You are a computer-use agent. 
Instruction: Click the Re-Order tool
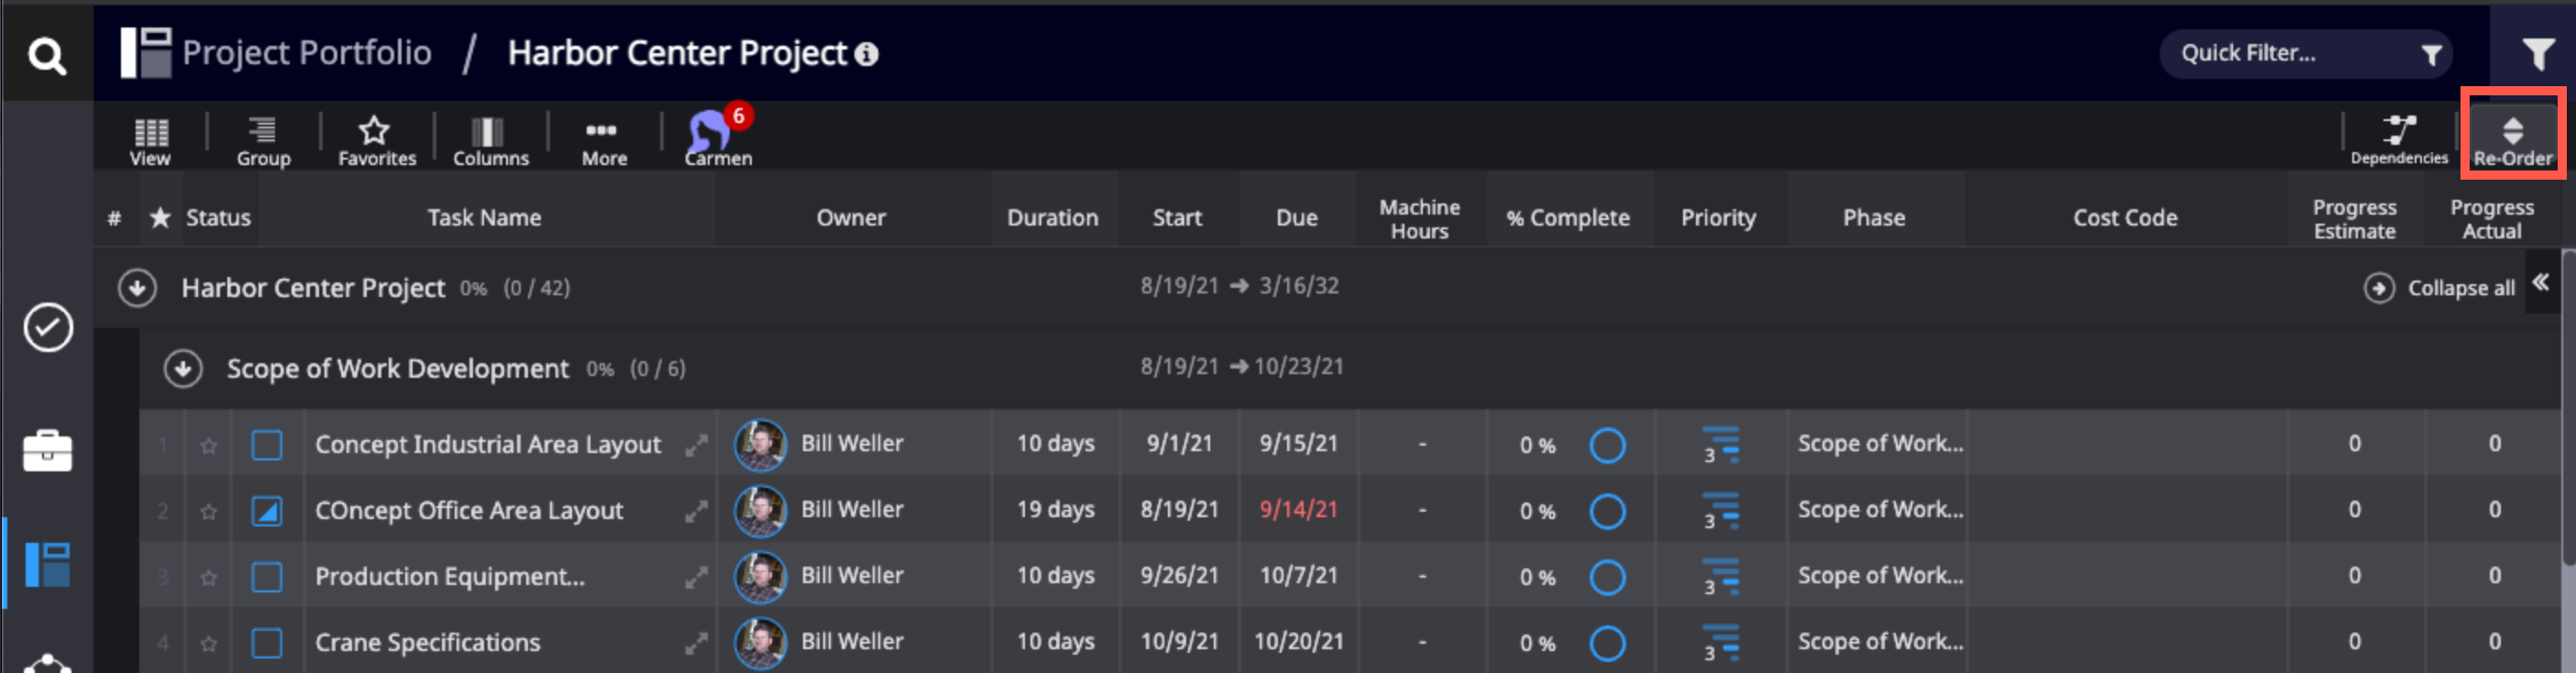click(2512, 141)
